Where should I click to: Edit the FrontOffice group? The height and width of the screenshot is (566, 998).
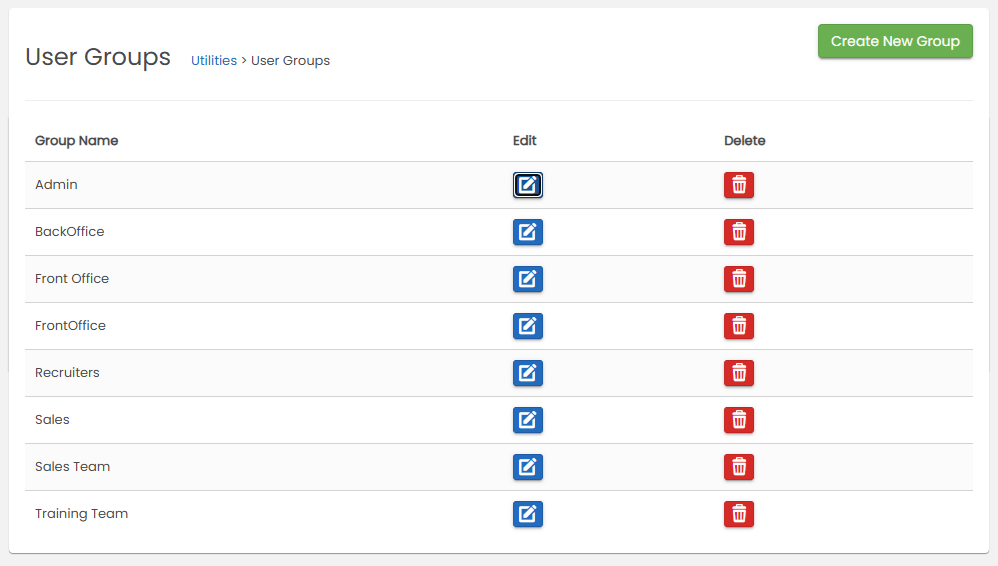[x=528, y=326]
